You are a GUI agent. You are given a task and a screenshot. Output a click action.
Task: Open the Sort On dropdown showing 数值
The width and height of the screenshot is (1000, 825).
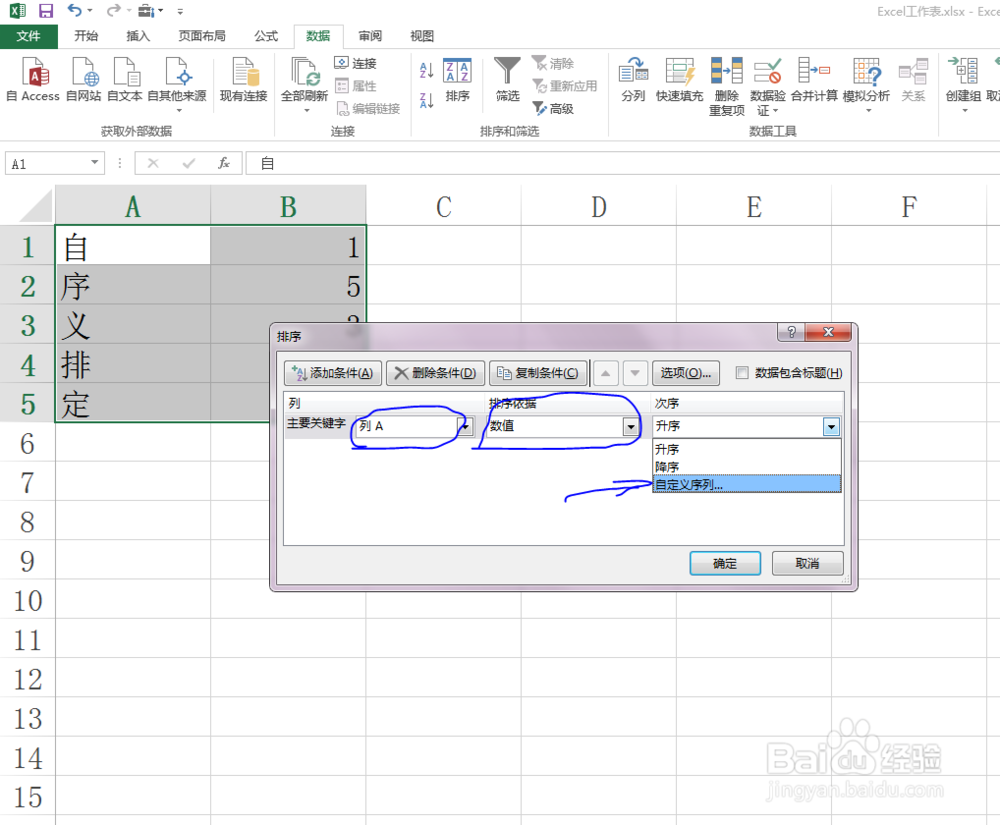(631, 427)
